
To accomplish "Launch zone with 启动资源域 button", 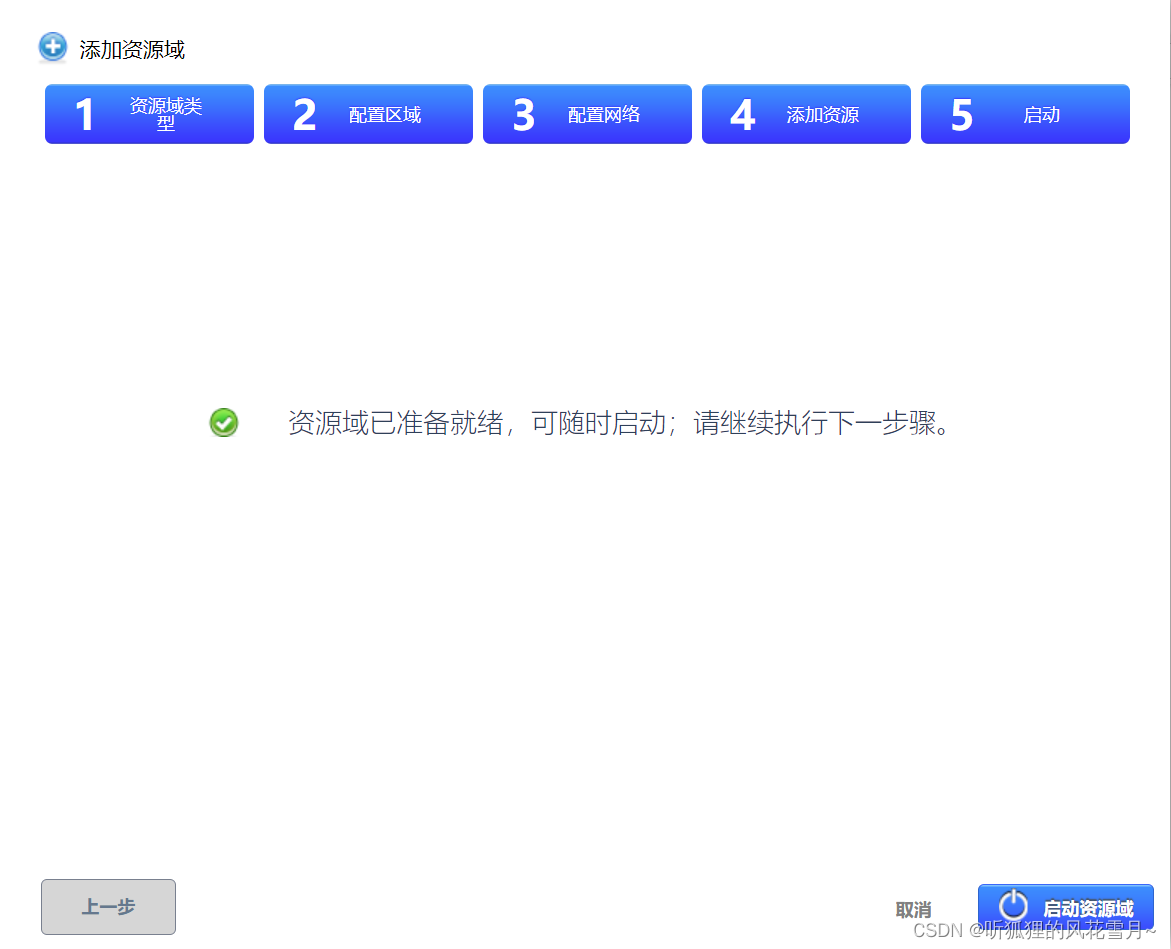I will click(x=1066, y=907).
